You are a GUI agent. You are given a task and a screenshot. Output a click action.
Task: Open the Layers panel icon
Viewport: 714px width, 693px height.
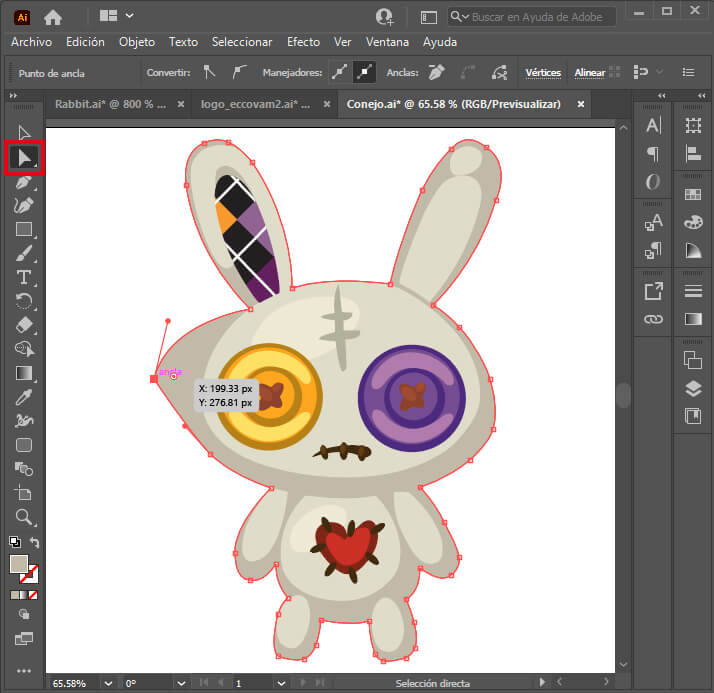tap(692, 388)
